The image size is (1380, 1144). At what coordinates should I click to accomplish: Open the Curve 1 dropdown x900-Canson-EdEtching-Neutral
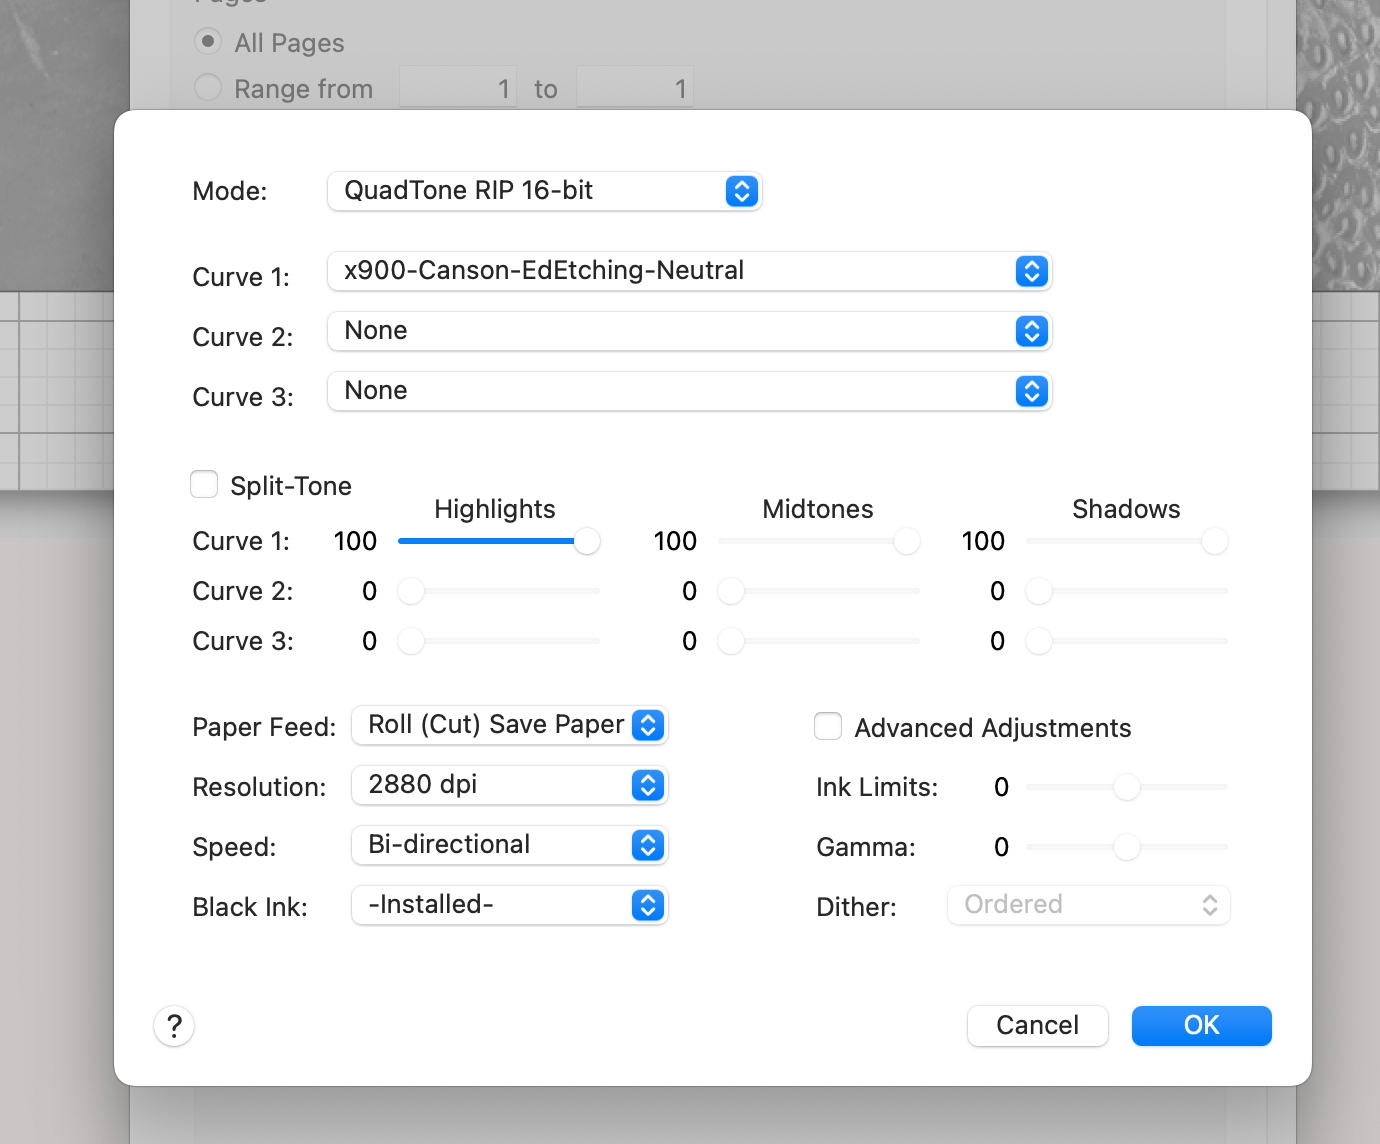[690, 271]
